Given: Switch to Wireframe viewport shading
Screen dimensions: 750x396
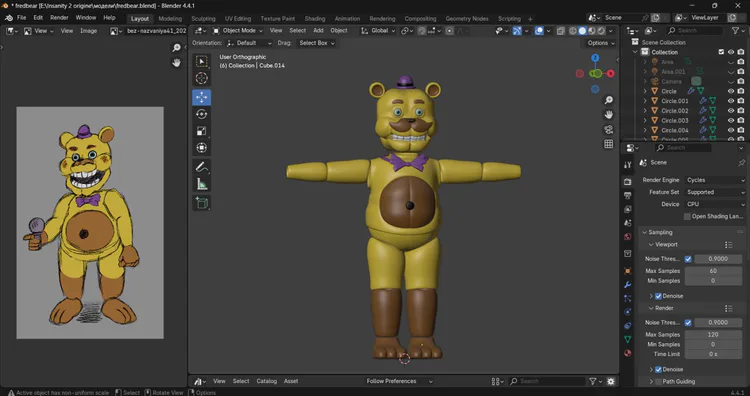Looking at the screenshot, I should point(573,31).
